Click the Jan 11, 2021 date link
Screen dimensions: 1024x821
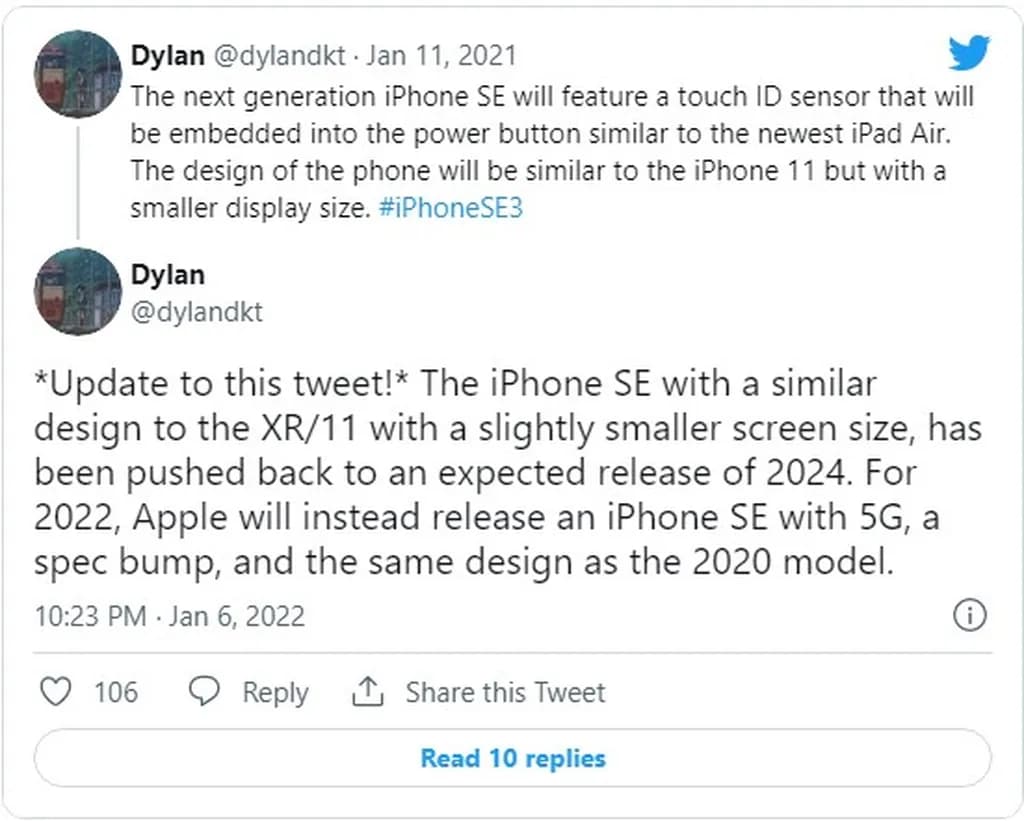coord(441,55)
